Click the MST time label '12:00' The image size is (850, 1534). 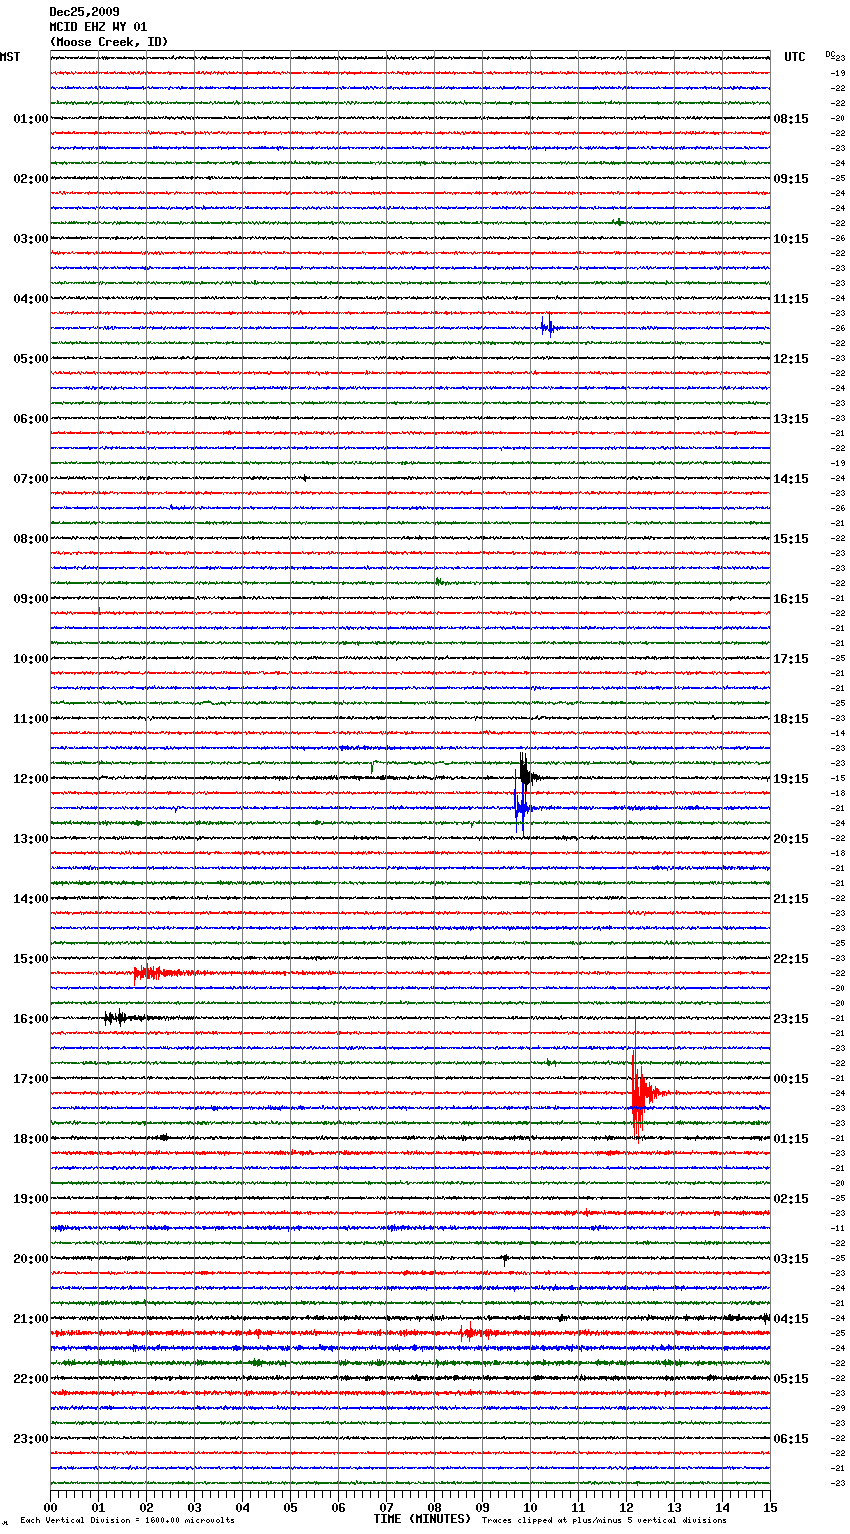pyautogui.click(x=31, y=779)
